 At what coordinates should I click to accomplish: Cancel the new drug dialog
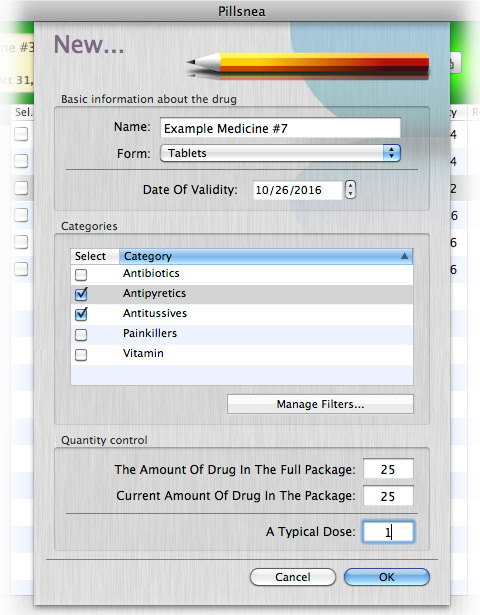pyautogui.click(x=293, y=577)
